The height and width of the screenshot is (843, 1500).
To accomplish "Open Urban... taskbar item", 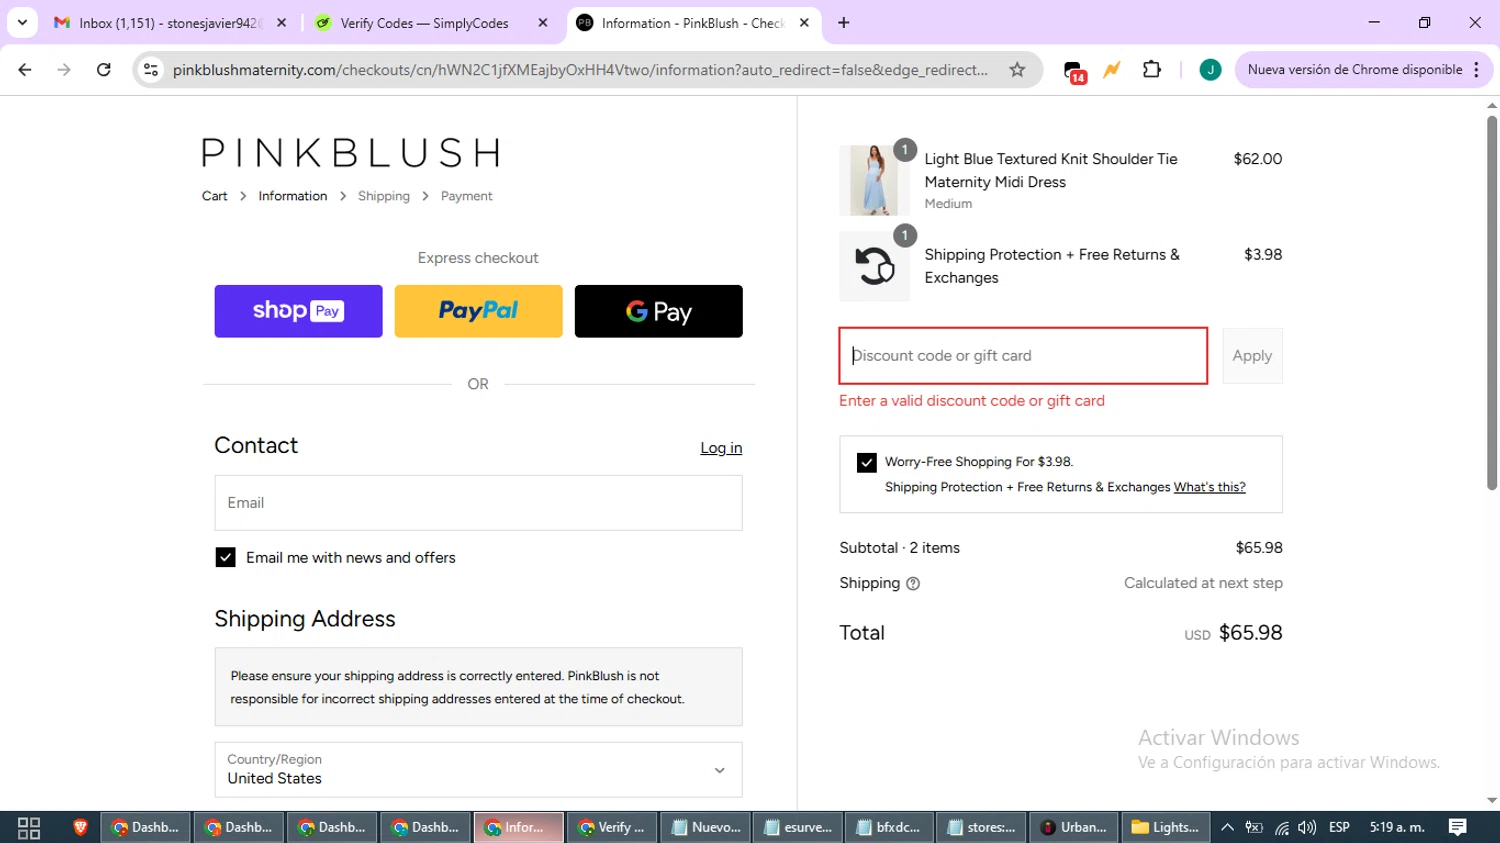I will pos(1075,827).
